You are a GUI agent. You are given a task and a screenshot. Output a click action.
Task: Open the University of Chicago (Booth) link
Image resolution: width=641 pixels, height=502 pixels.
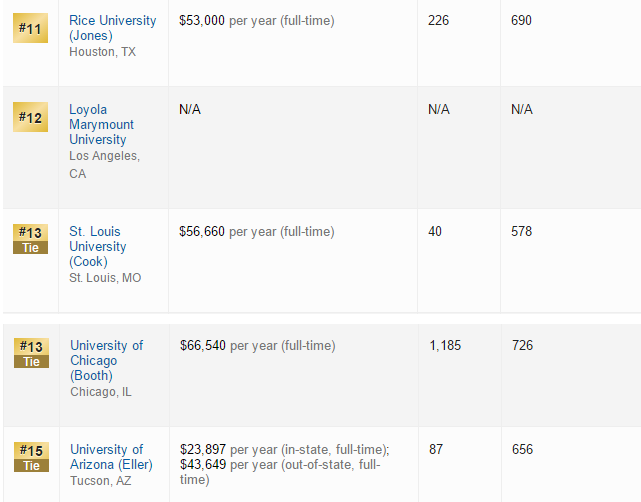(106, 360)
